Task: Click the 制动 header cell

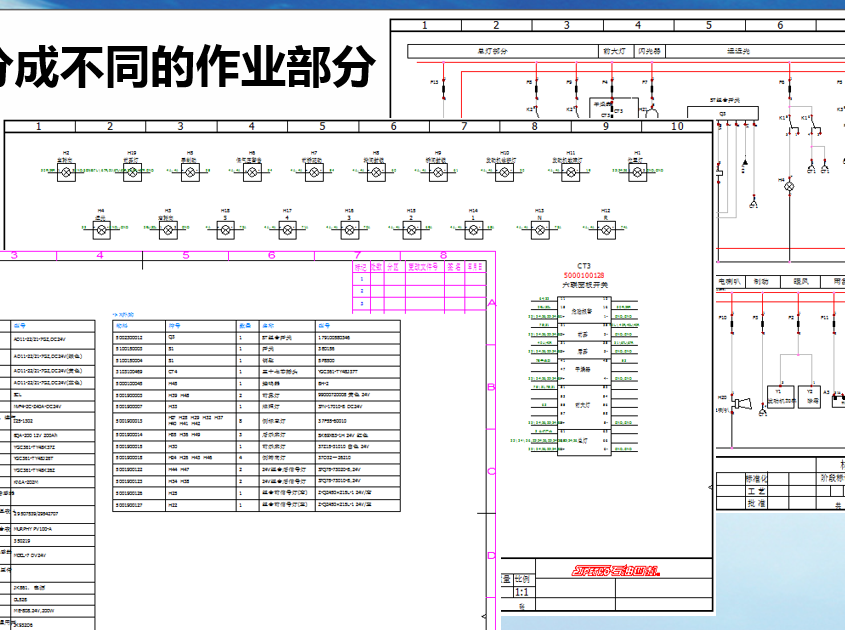Action: coord(761,281)
